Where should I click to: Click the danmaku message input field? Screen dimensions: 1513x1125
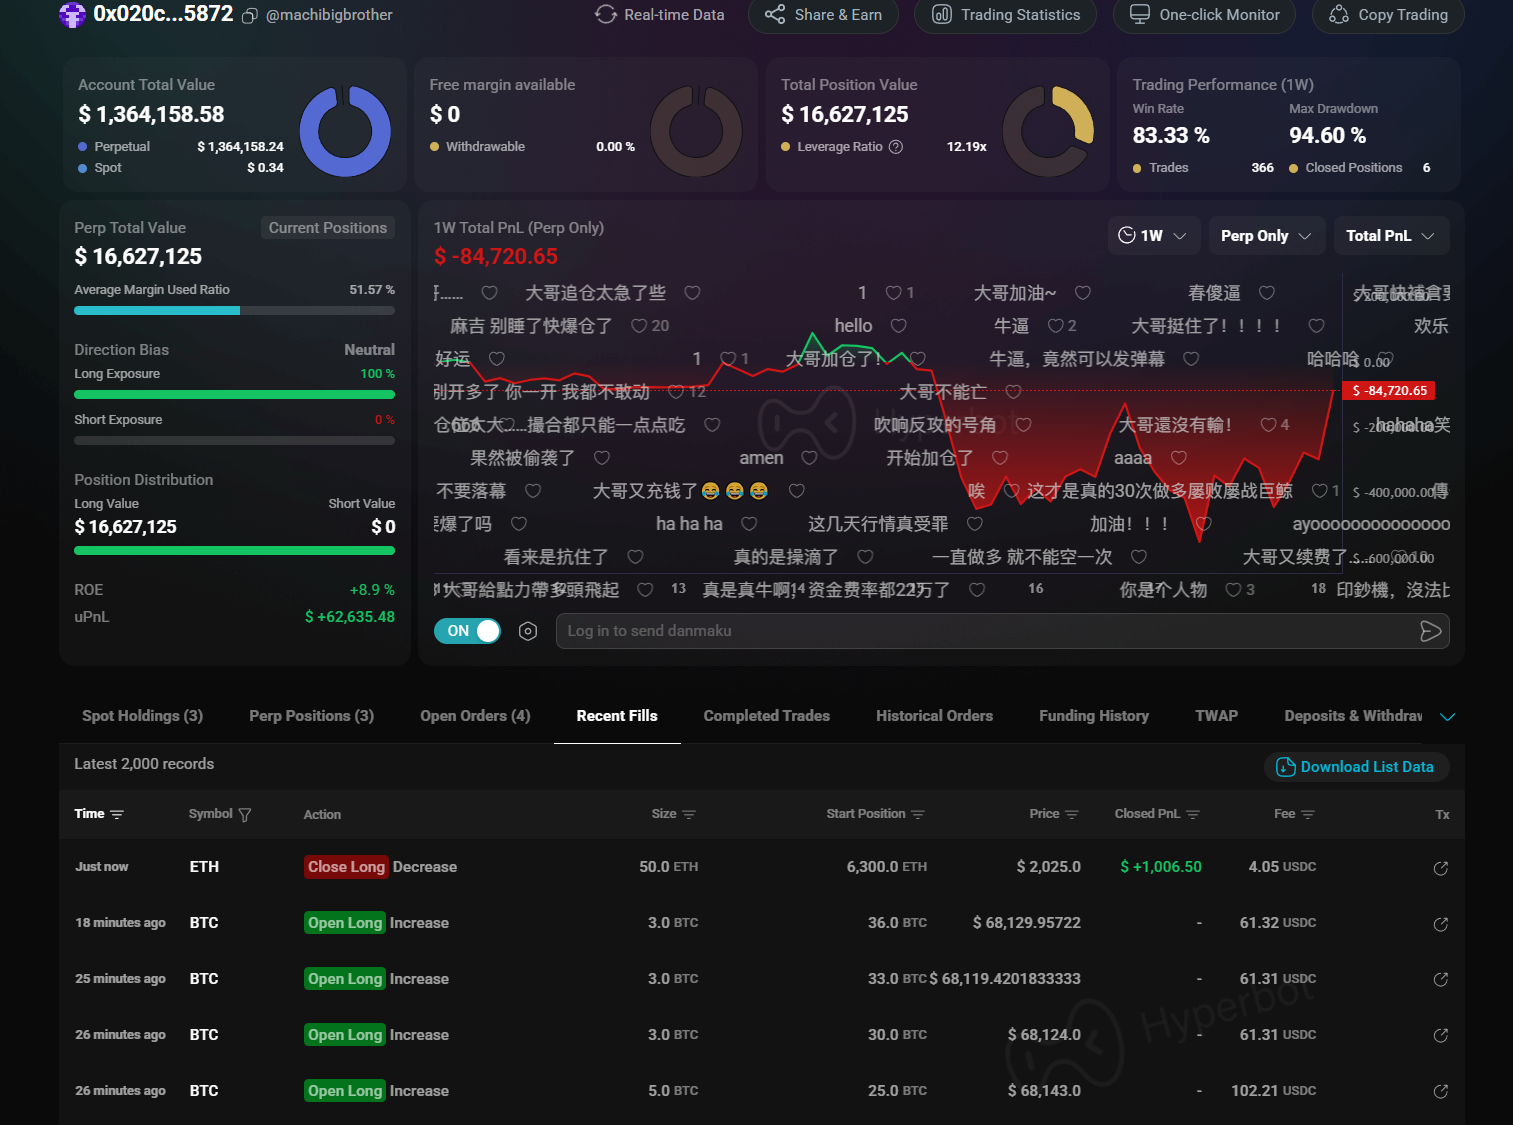point(985,631)
